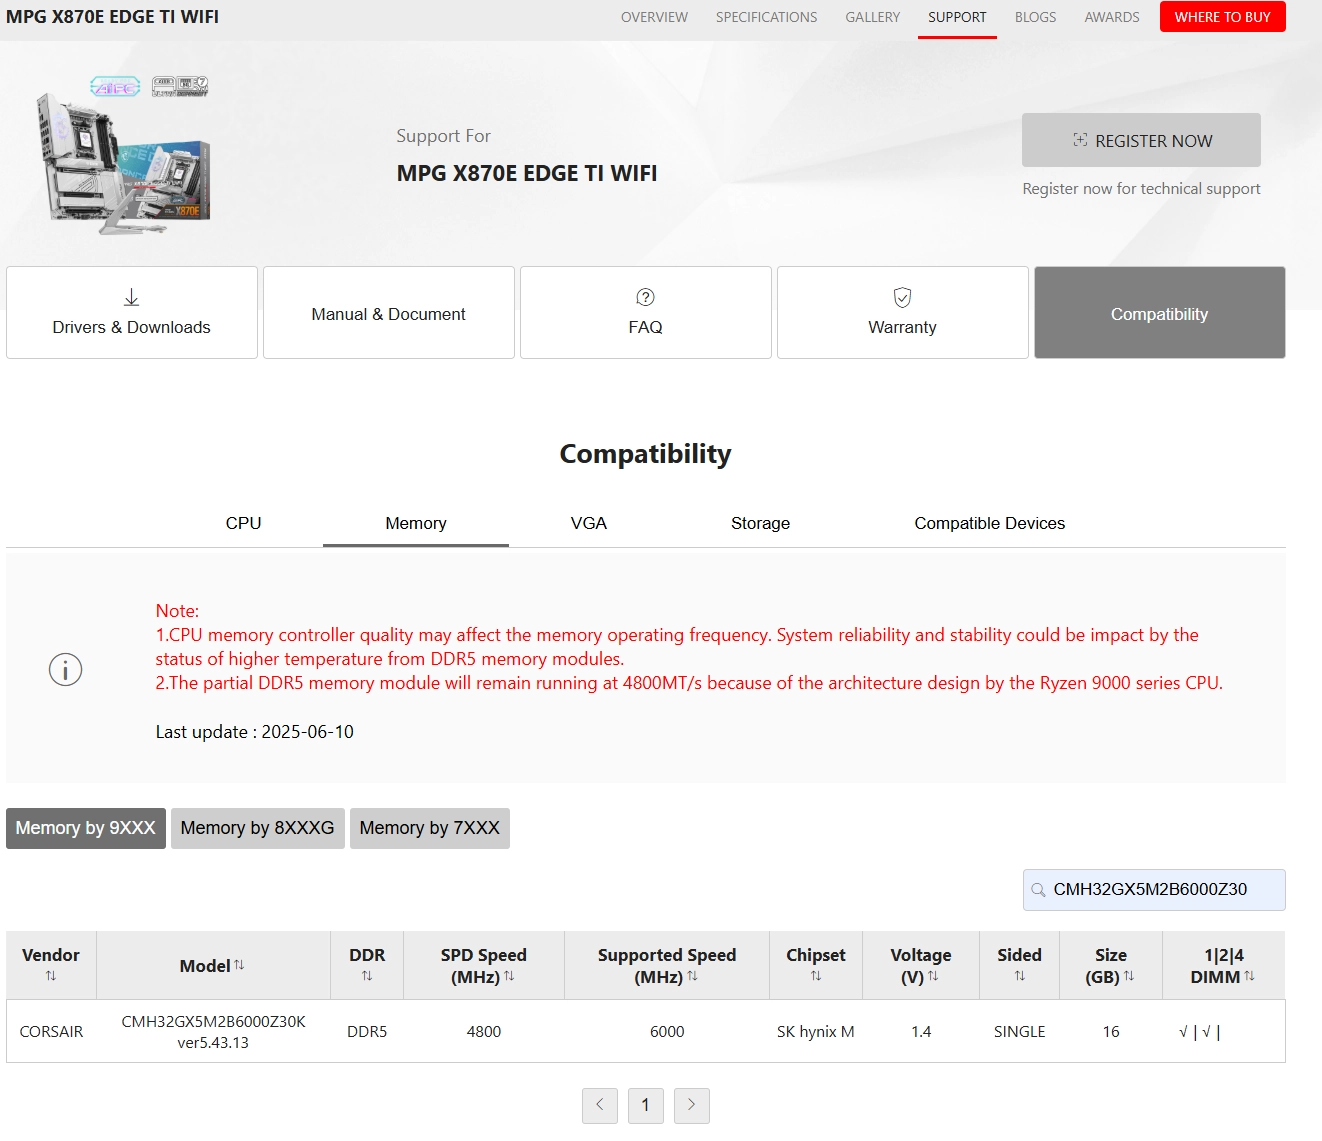The image size is (1322, 1141).
Task: Open the SPECIFICATIONS section
Action: click(x=766, y=17)
